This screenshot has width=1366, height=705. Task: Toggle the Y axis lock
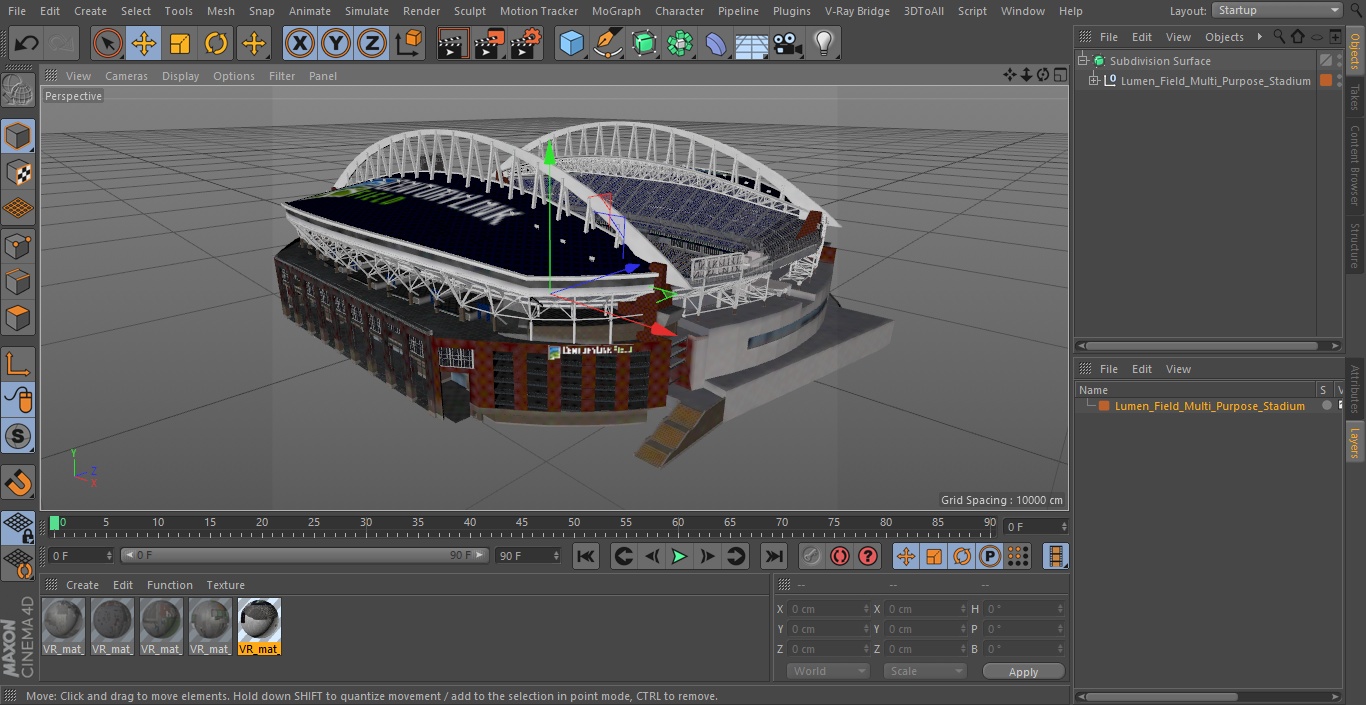pos(336,43)
